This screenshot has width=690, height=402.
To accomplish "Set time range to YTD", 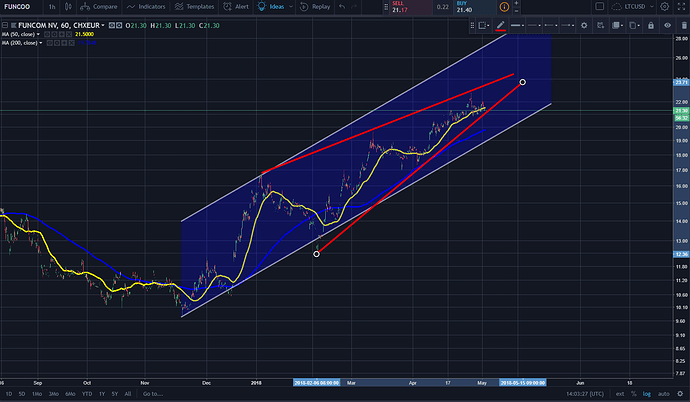I will (87, 394).
